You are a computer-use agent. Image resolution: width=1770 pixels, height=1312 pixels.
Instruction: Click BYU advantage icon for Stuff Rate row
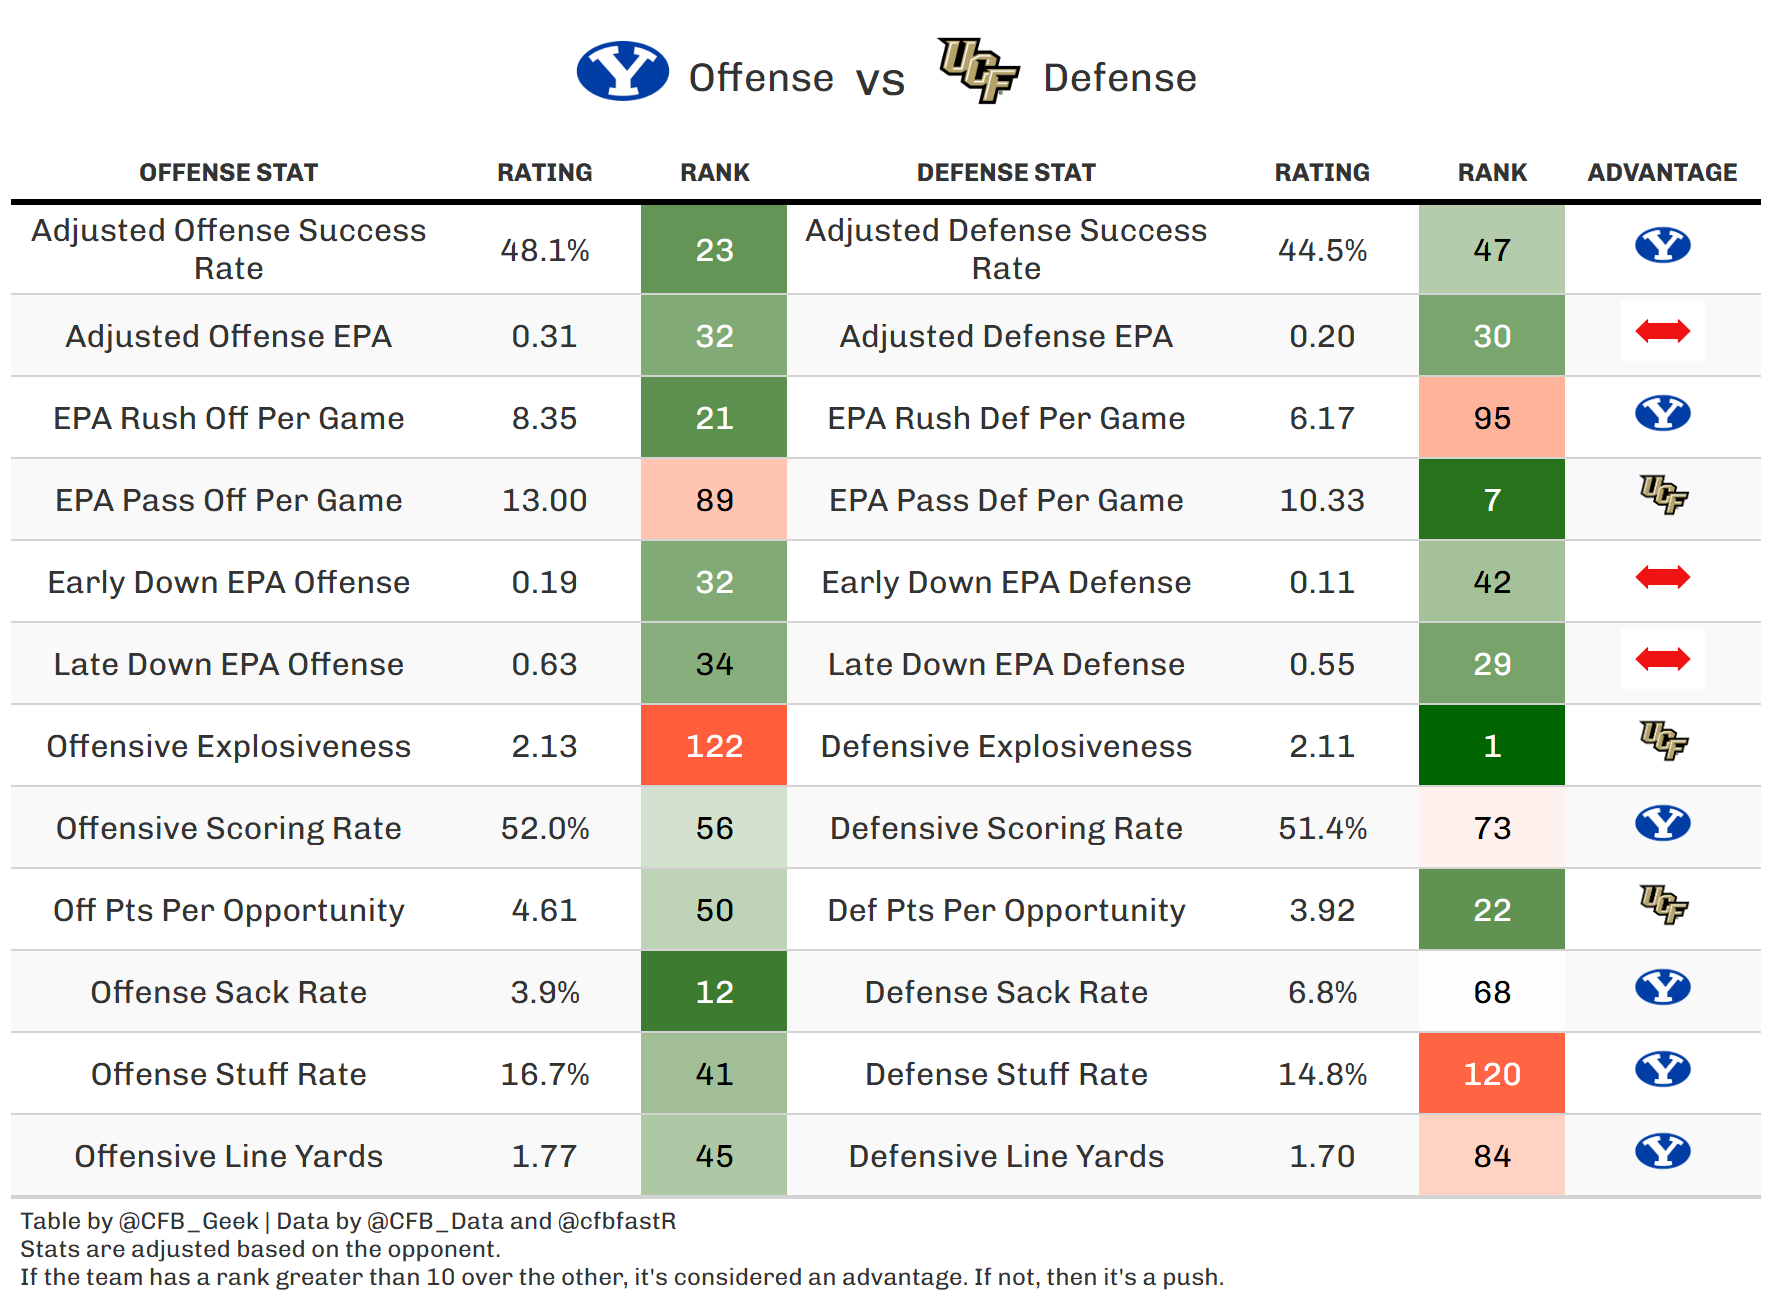click(x=1662, y=1069)
